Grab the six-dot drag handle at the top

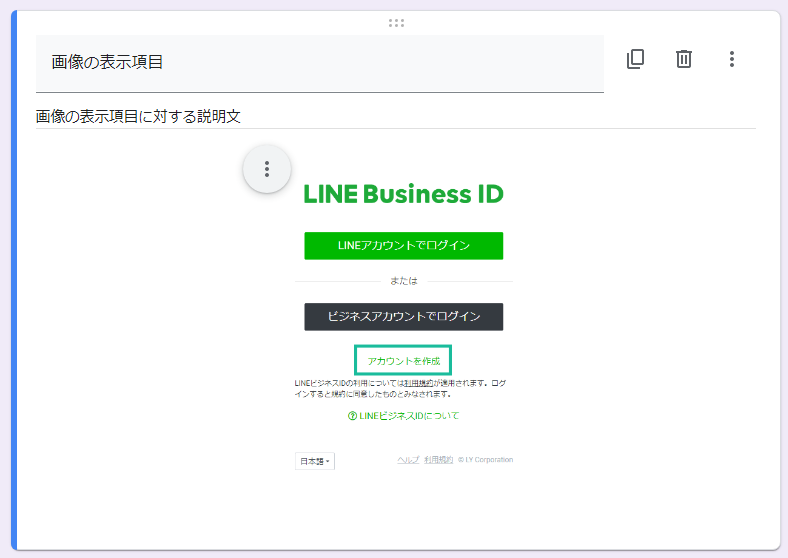coord(396,23)
